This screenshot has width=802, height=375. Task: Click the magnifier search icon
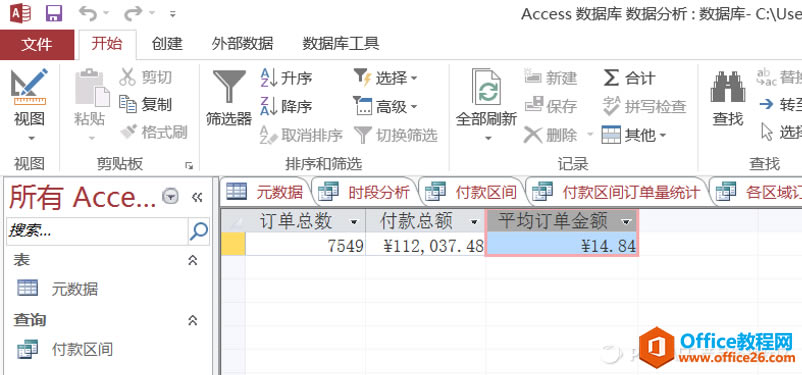(x=198, y=231)
